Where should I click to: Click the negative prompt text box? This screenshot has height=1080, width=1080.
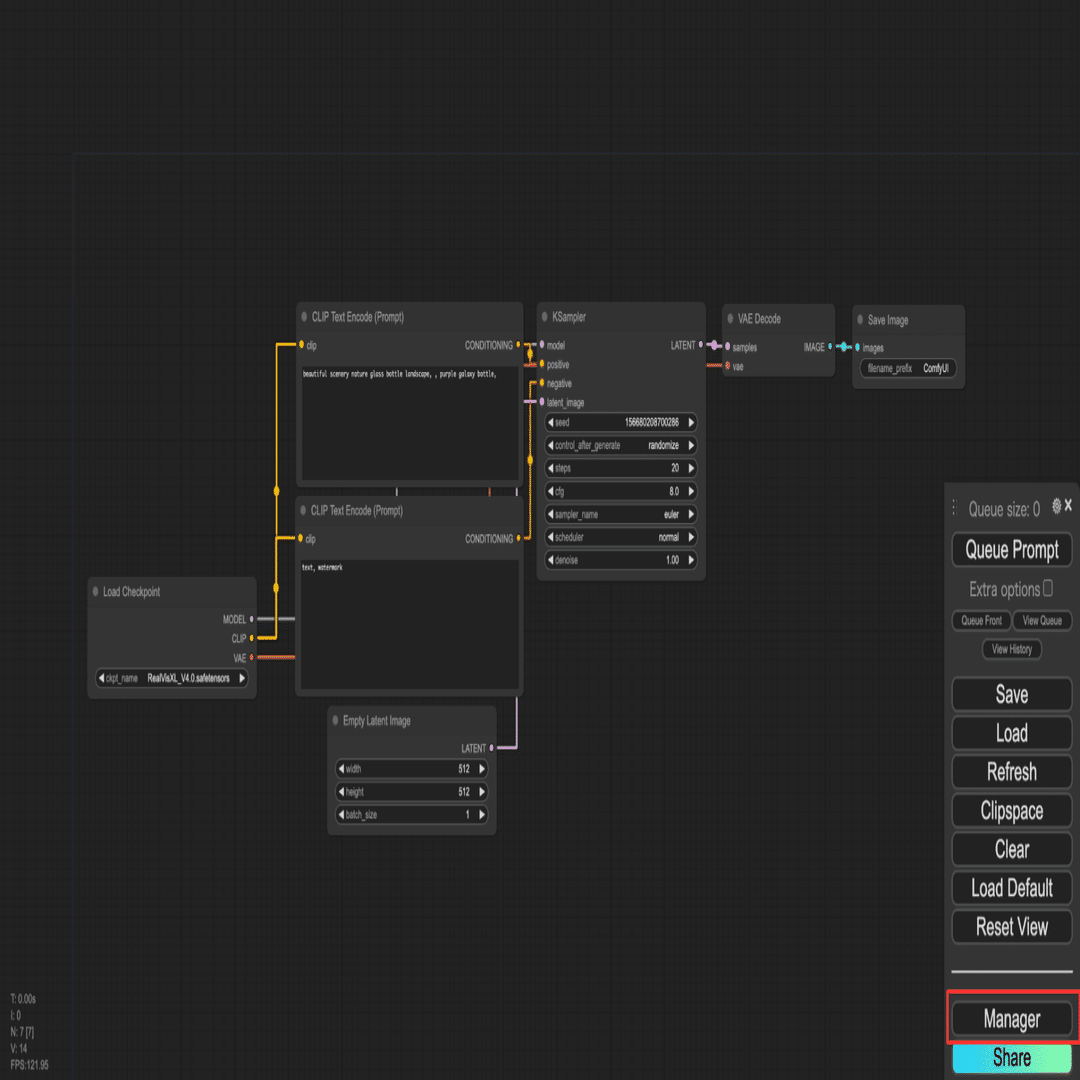tap(410, 624)
